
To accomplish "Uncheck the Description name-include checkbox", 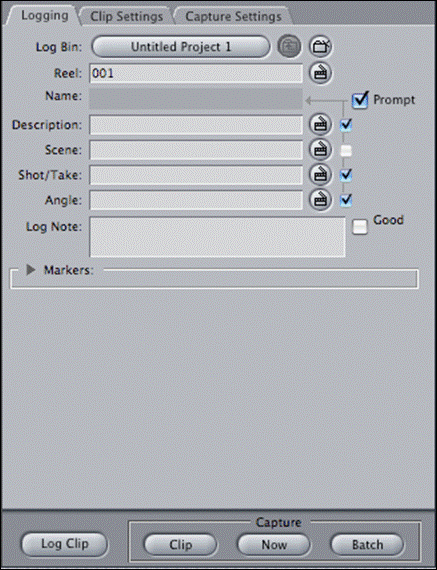I will (346, 125).
